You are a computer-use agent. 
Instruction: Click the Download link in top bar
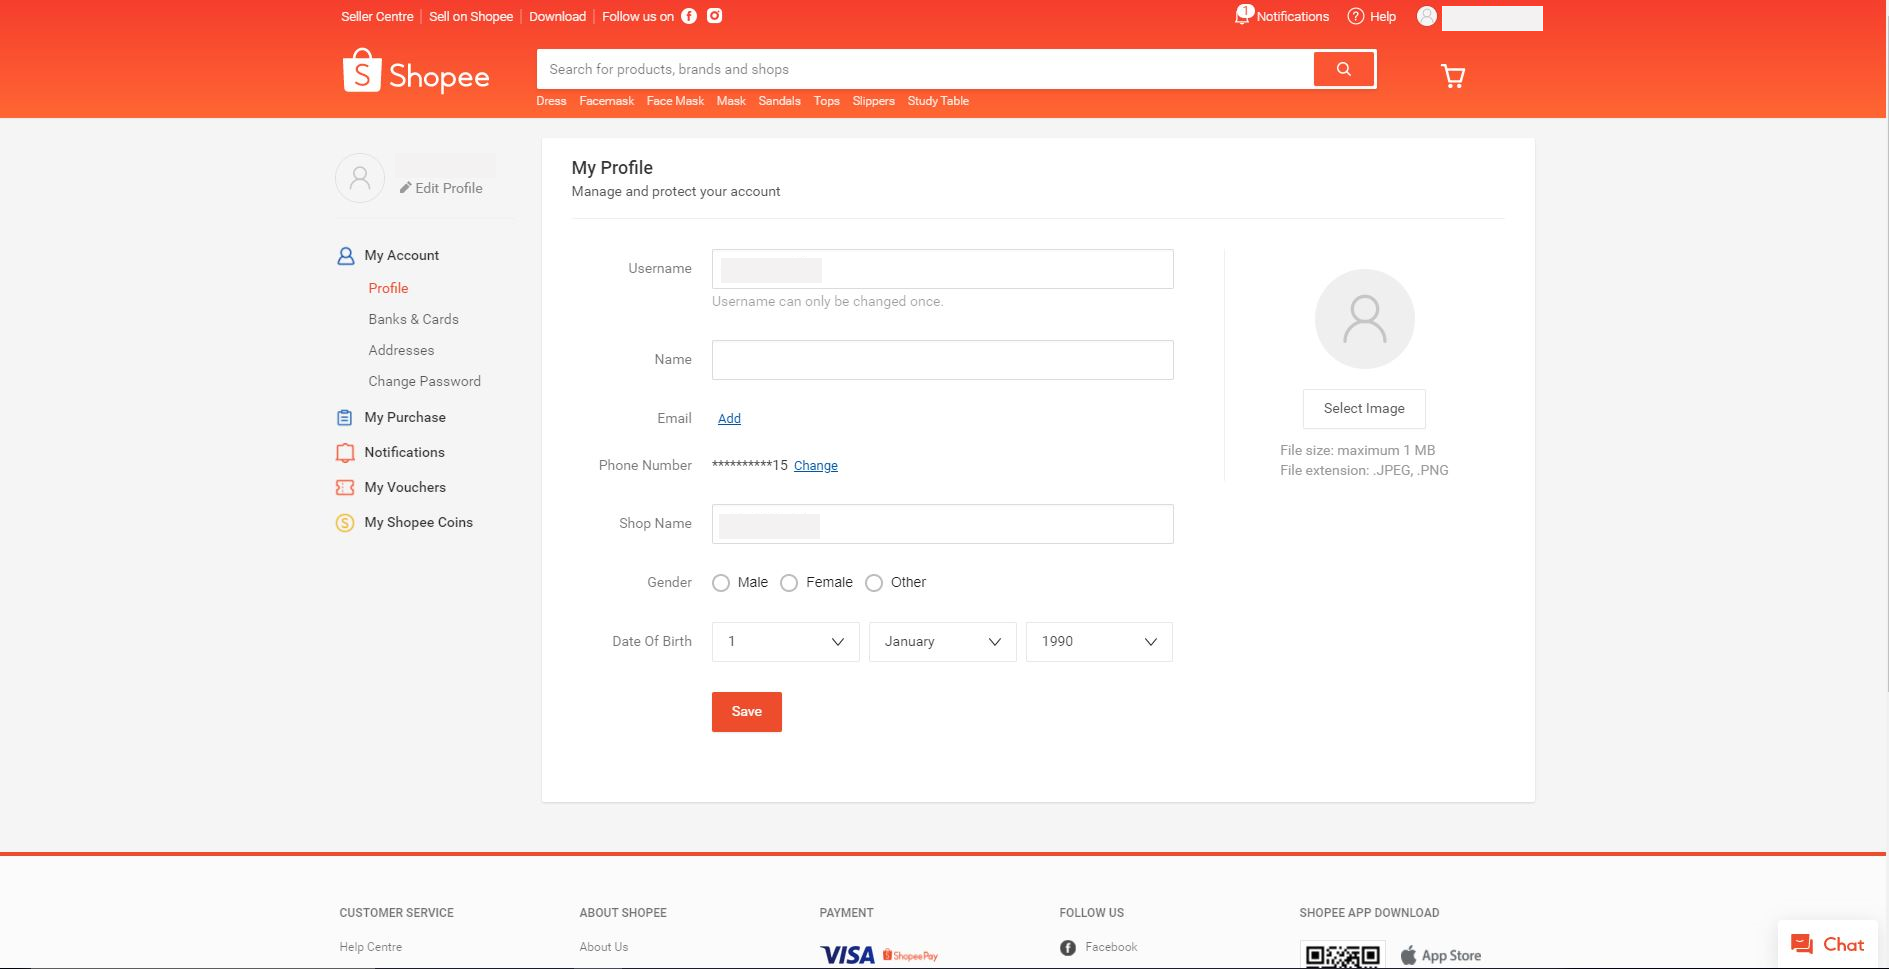(x=557, y=16)
